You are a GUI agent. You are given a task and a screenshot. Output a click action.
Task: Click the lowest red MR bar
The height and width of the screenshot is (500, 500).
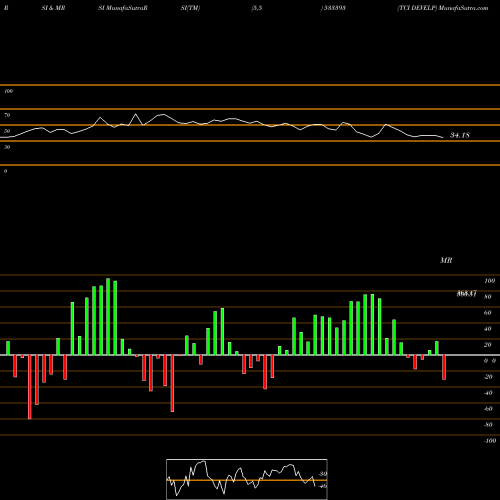[30, 387]
